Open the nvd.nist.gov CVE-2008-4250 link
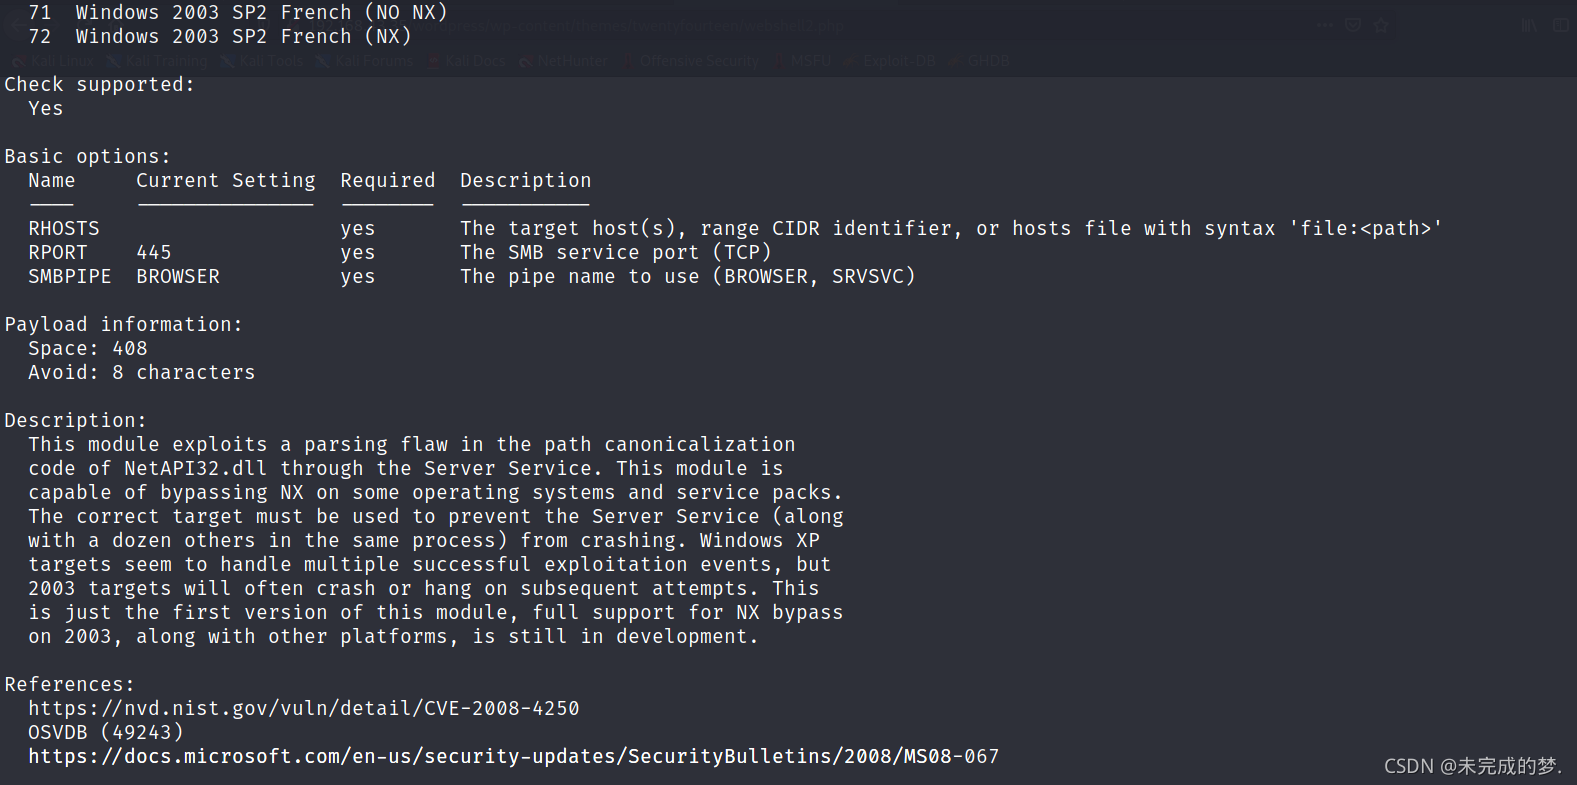1577x785 pixels. [x=304, y=708]
